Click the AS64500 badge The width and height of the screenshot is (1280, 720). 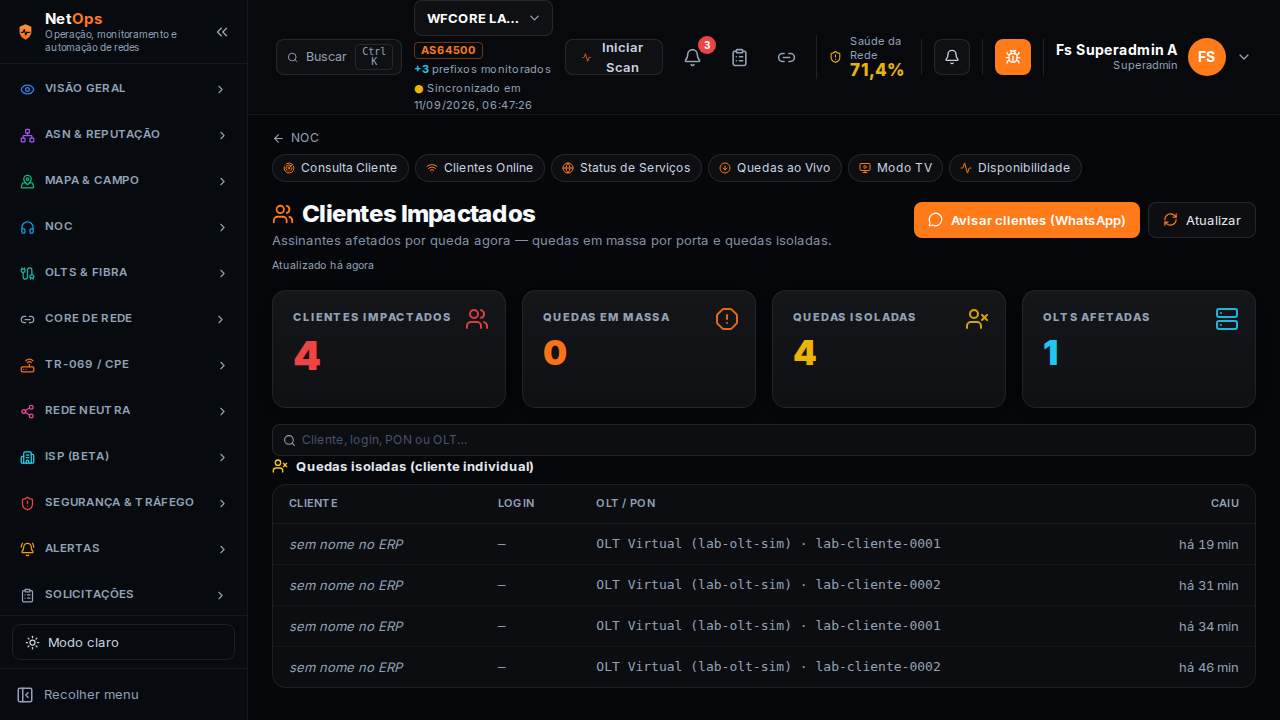click(x=449, y=50)
